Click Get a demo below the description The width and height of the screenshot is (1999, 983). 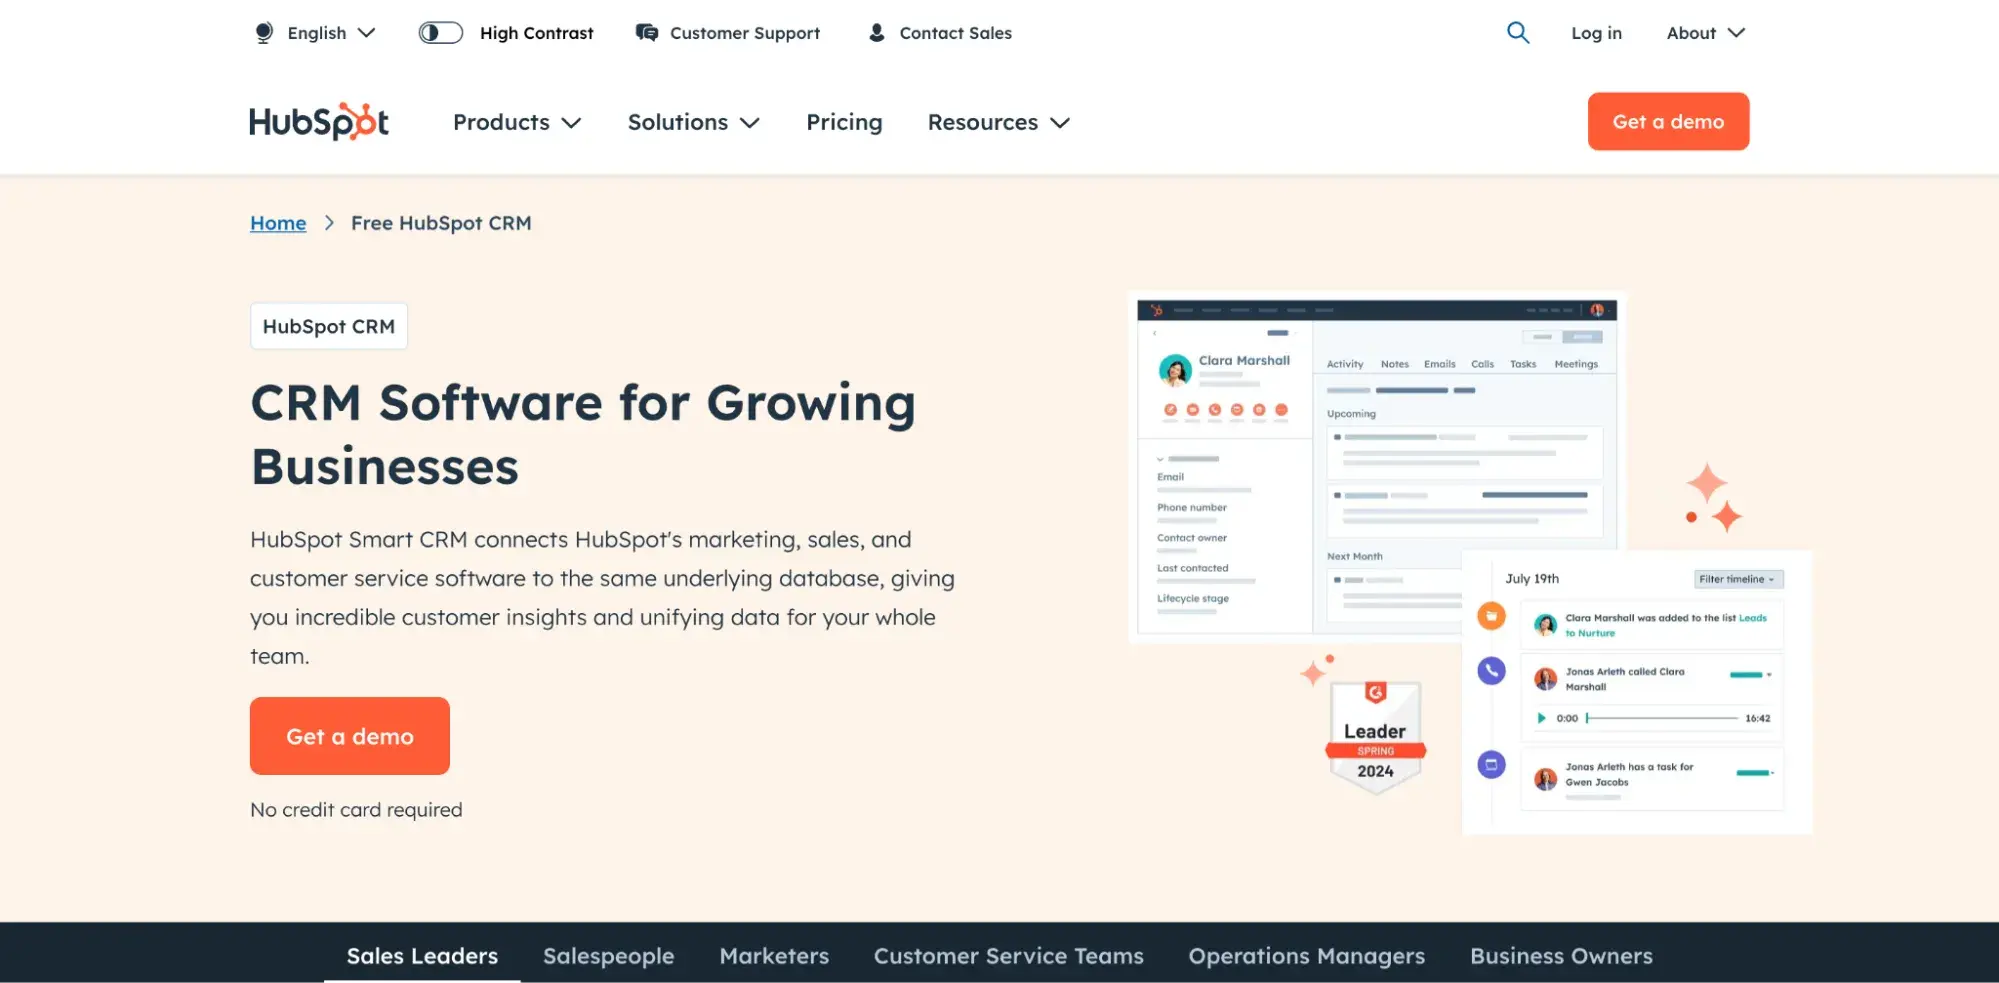point(350,736)
